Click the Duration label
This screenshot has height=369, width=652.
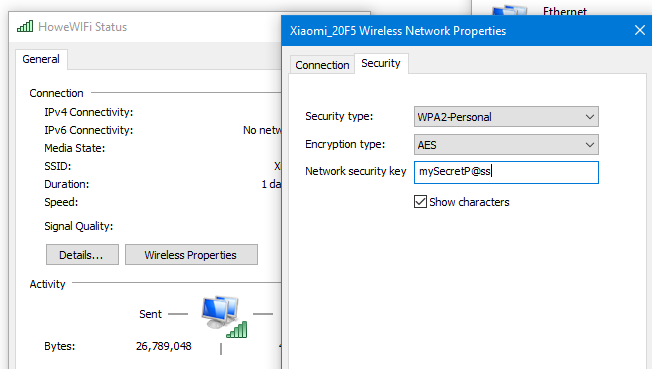[x=67, y=184]
